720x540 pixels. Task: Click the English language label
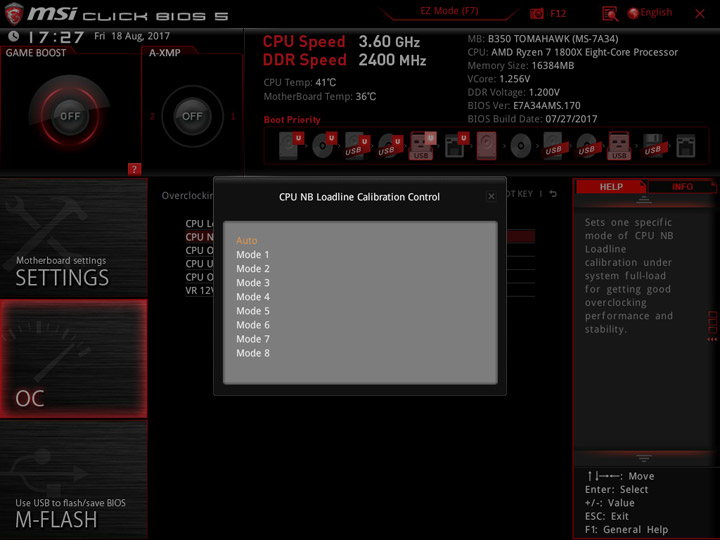(x=656, y=12)
